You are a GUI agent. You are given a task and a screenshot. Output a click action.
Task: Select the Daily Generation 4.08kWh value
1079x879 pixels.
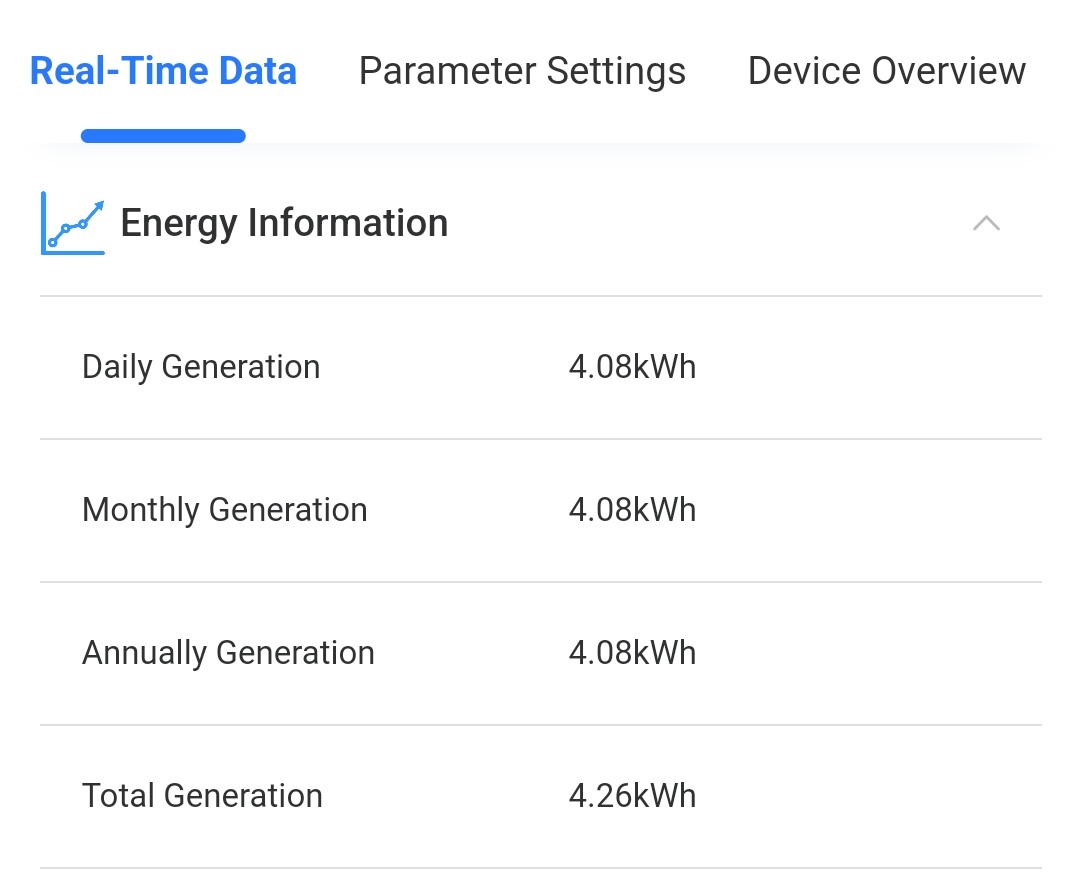tap(632, 367)
